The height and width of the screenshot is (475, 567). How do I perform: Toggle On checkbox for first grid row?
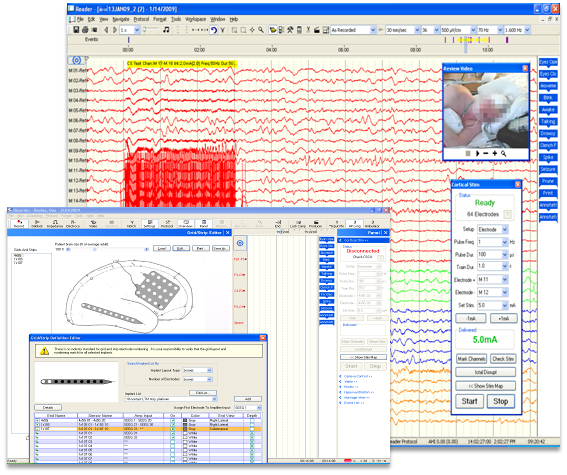[x=172, y=420]
